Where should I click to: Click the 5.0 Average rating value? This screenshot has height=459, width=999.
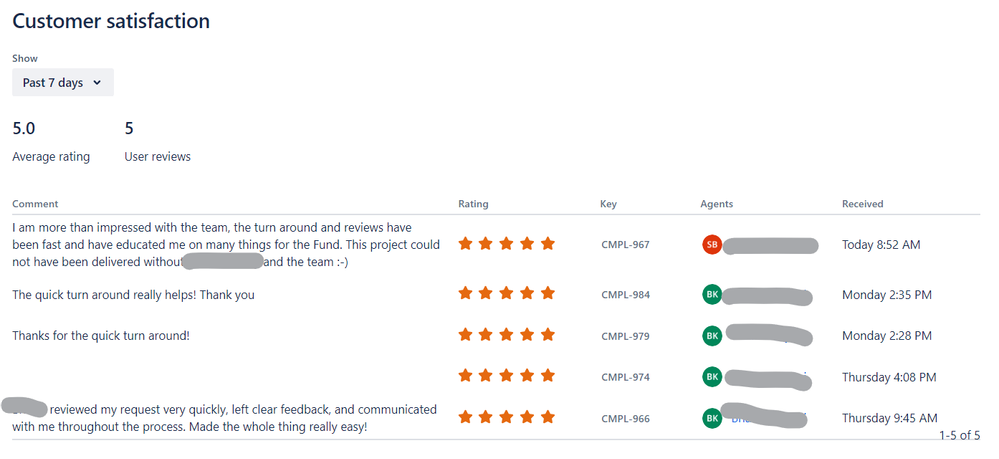tap(24, 129)
